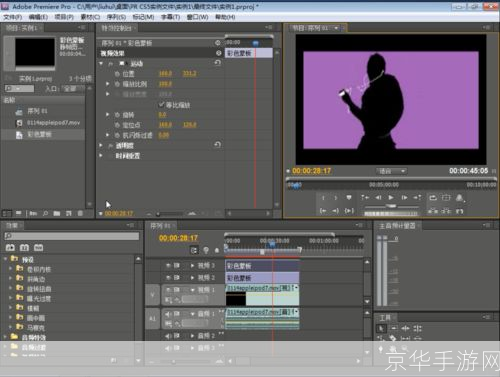Adjust the program monitor shuttle slider
500x377 pixels.
[391, 206]
